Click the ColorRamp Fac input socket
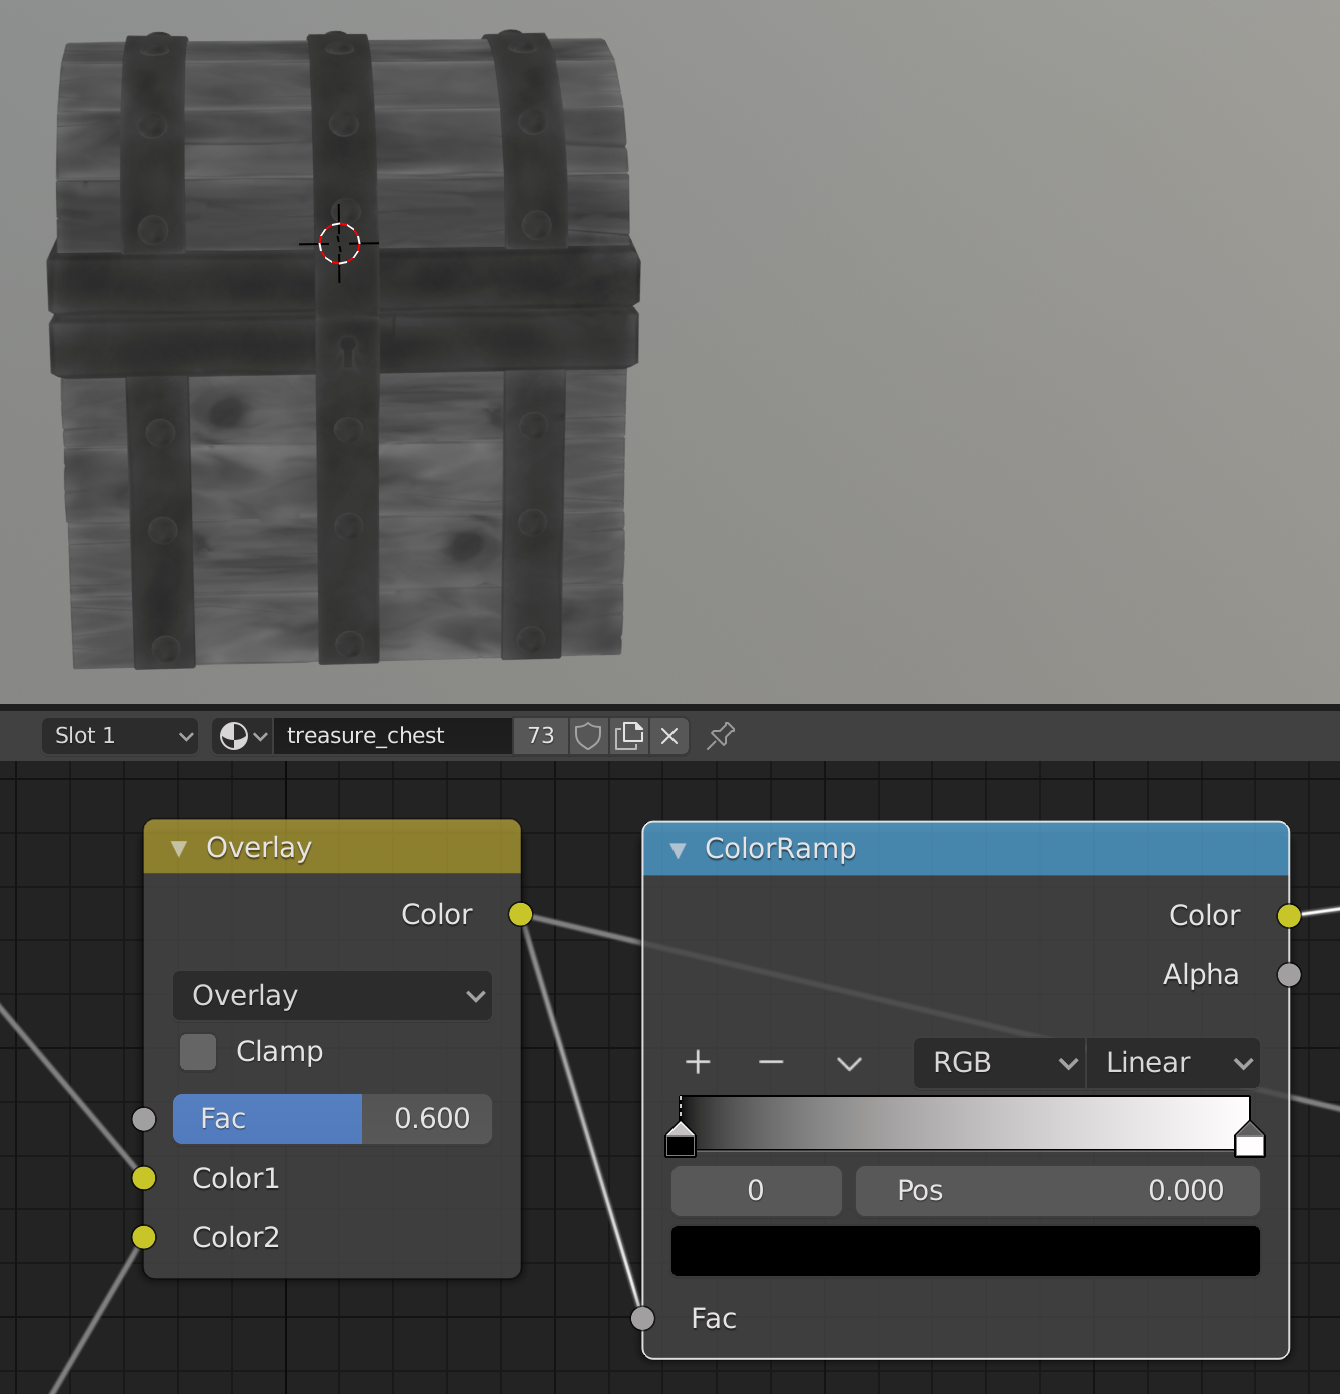Image resolution: width=1340 pixels, height=1394 pixels. tap(641, 1318)
